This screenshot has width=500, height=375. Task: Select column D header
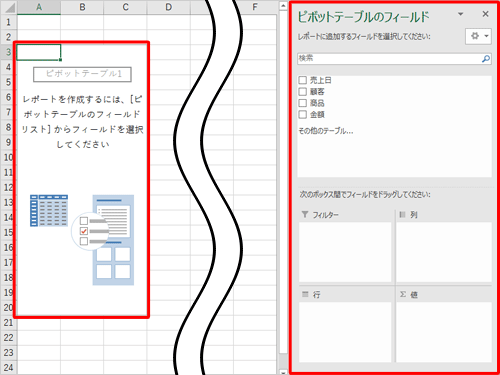click(169, 7)
